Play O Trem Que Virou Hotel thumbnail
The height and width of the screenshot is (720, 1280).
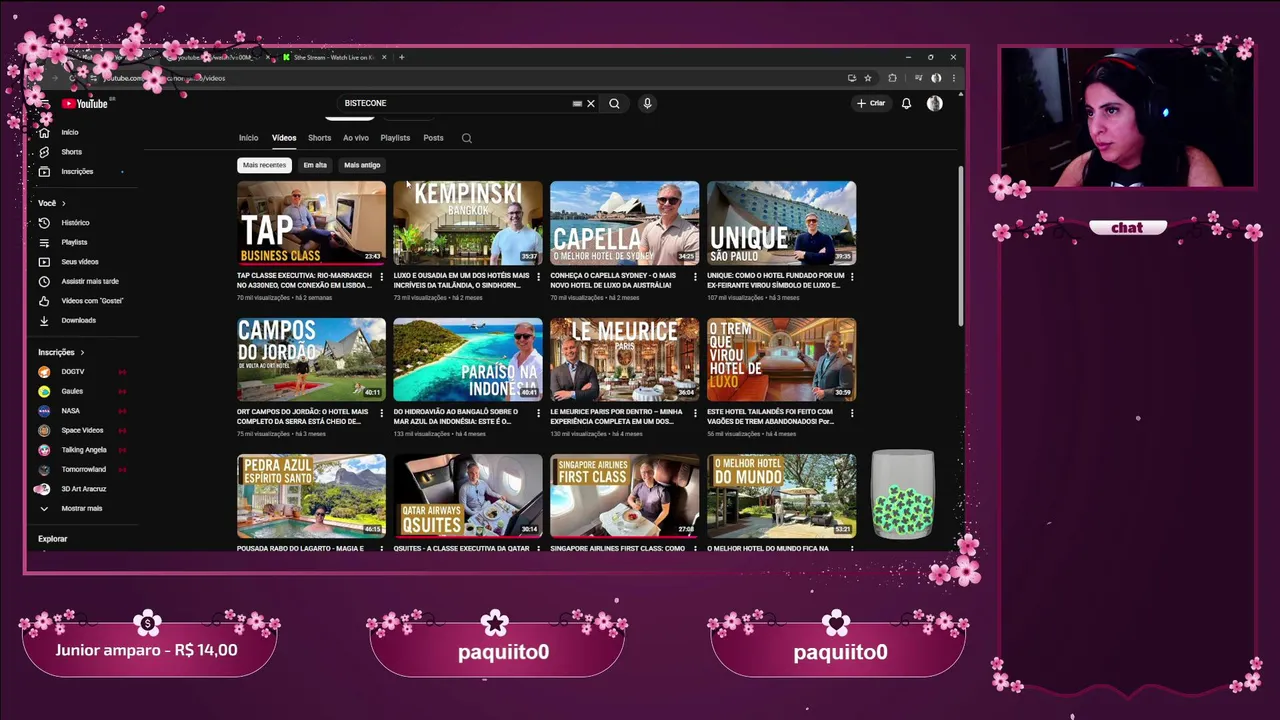(781, 359)
